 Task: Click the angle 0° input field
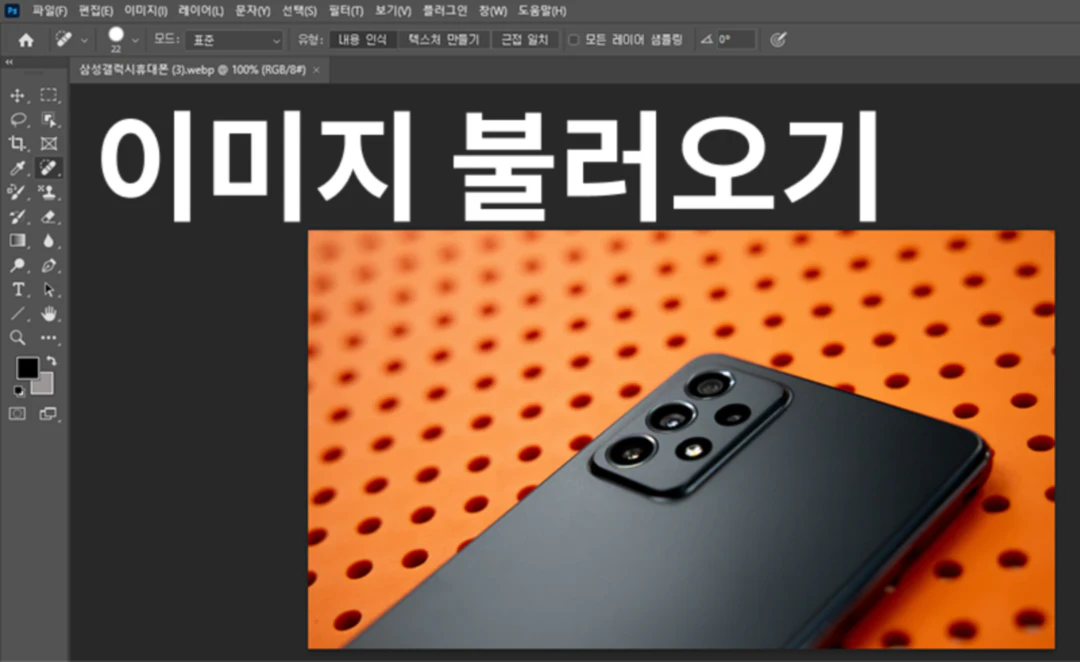735,40
